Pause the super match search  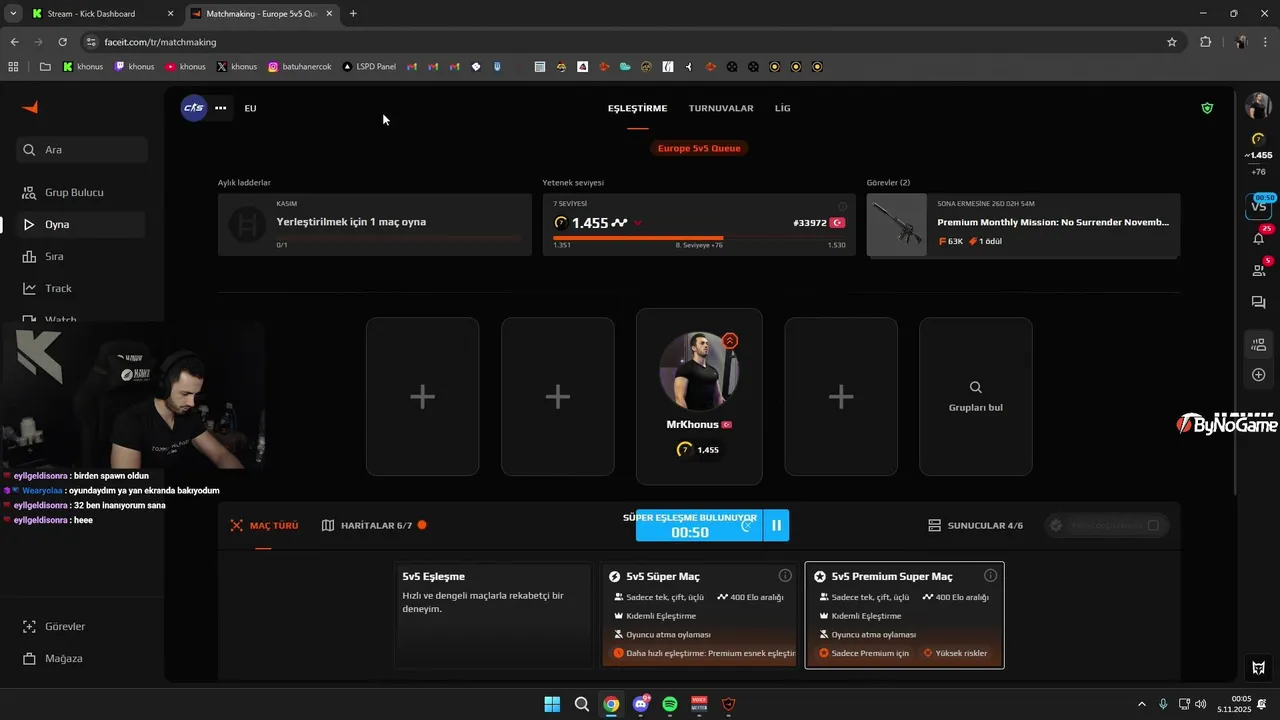(776, 525)
